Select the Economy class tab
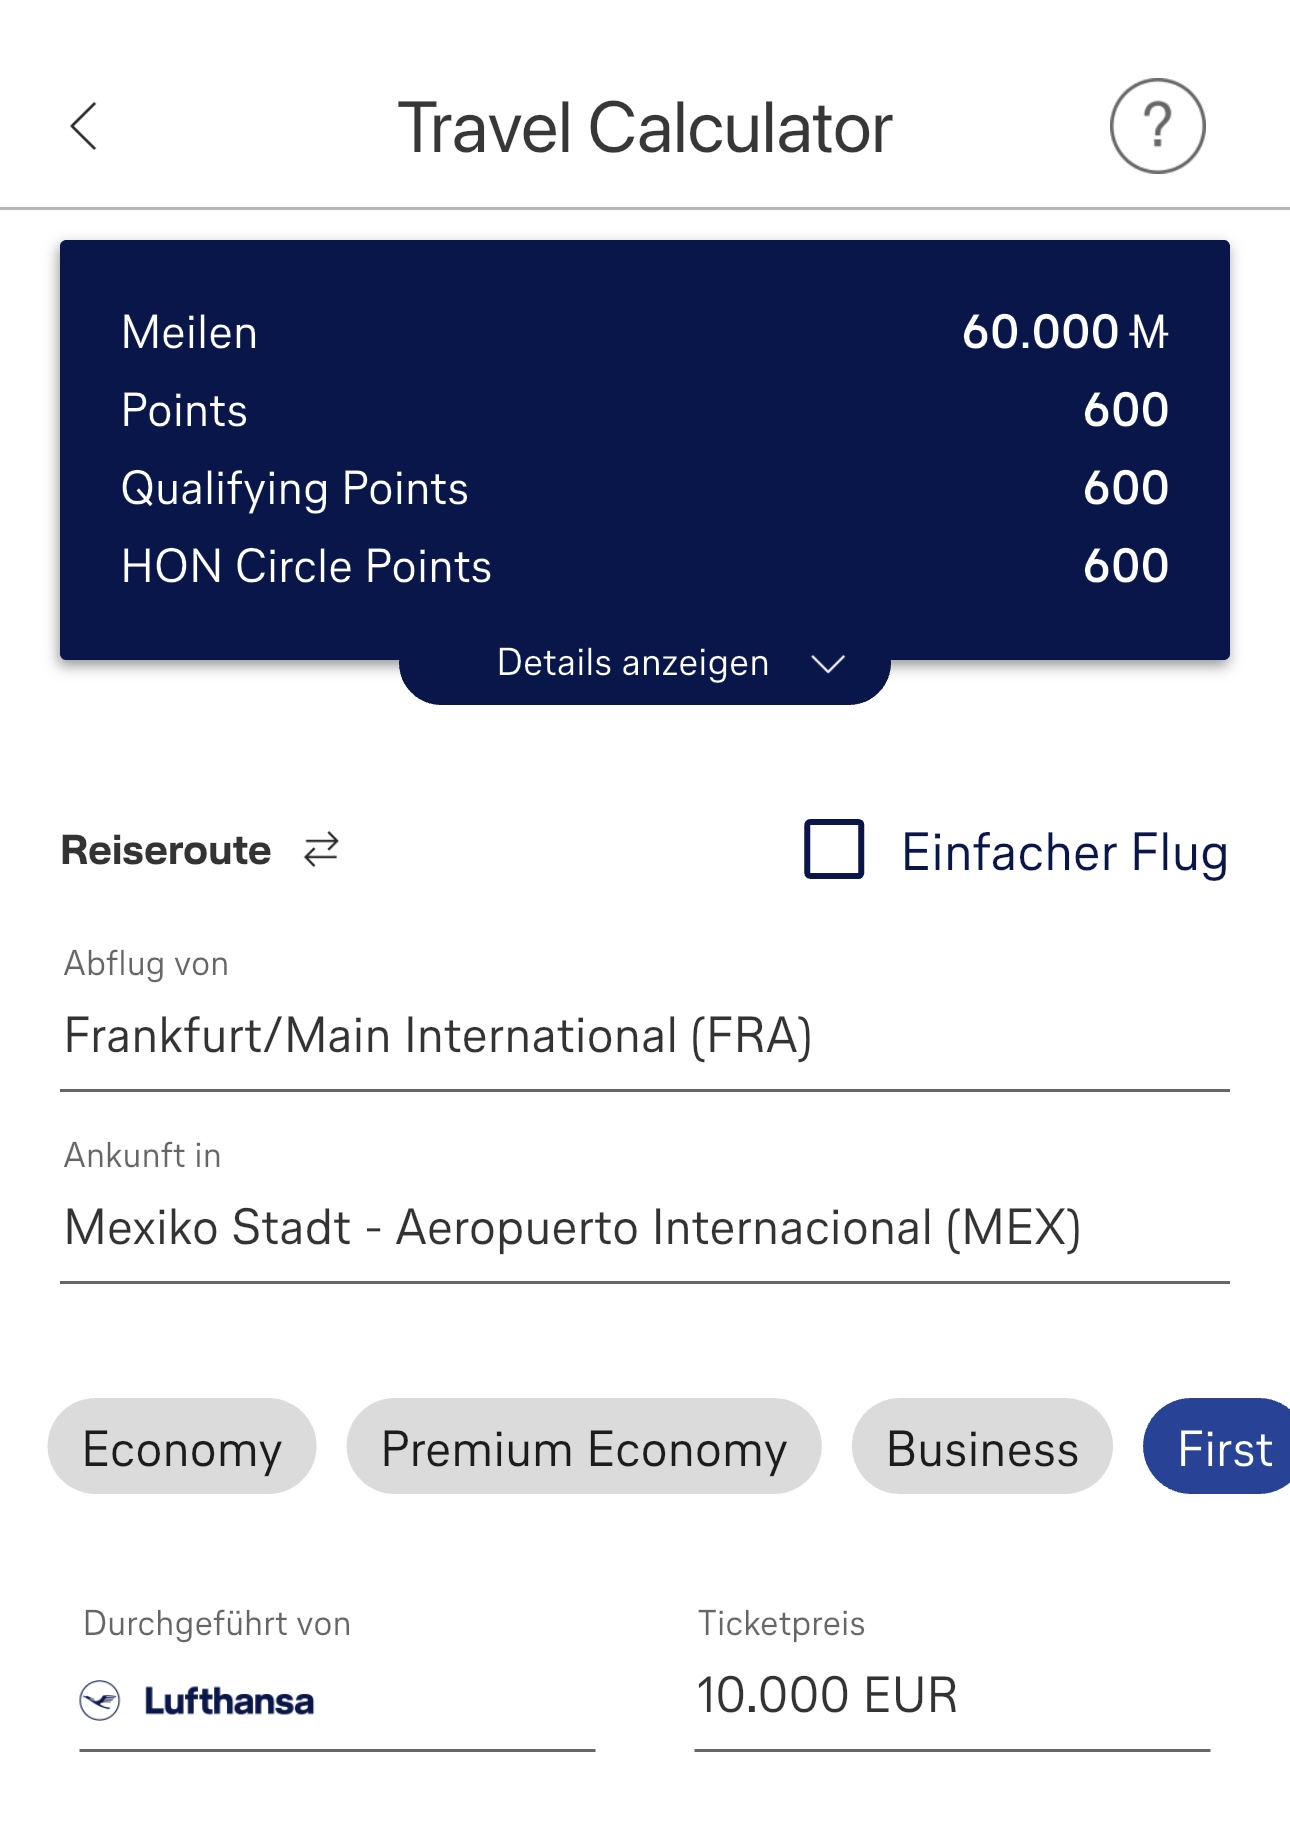1290x1836 pixels. pos(182,1447)
